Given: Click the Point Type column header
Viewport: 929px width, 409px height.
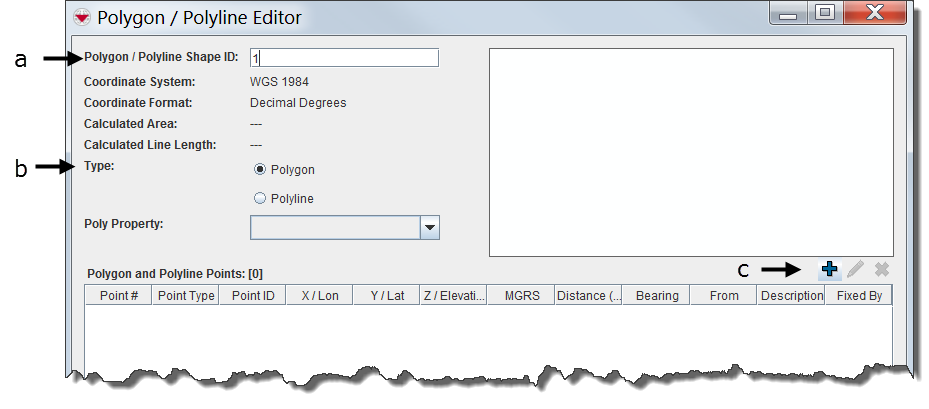Looking at the screenshot, I should click(x=186, y=296).
